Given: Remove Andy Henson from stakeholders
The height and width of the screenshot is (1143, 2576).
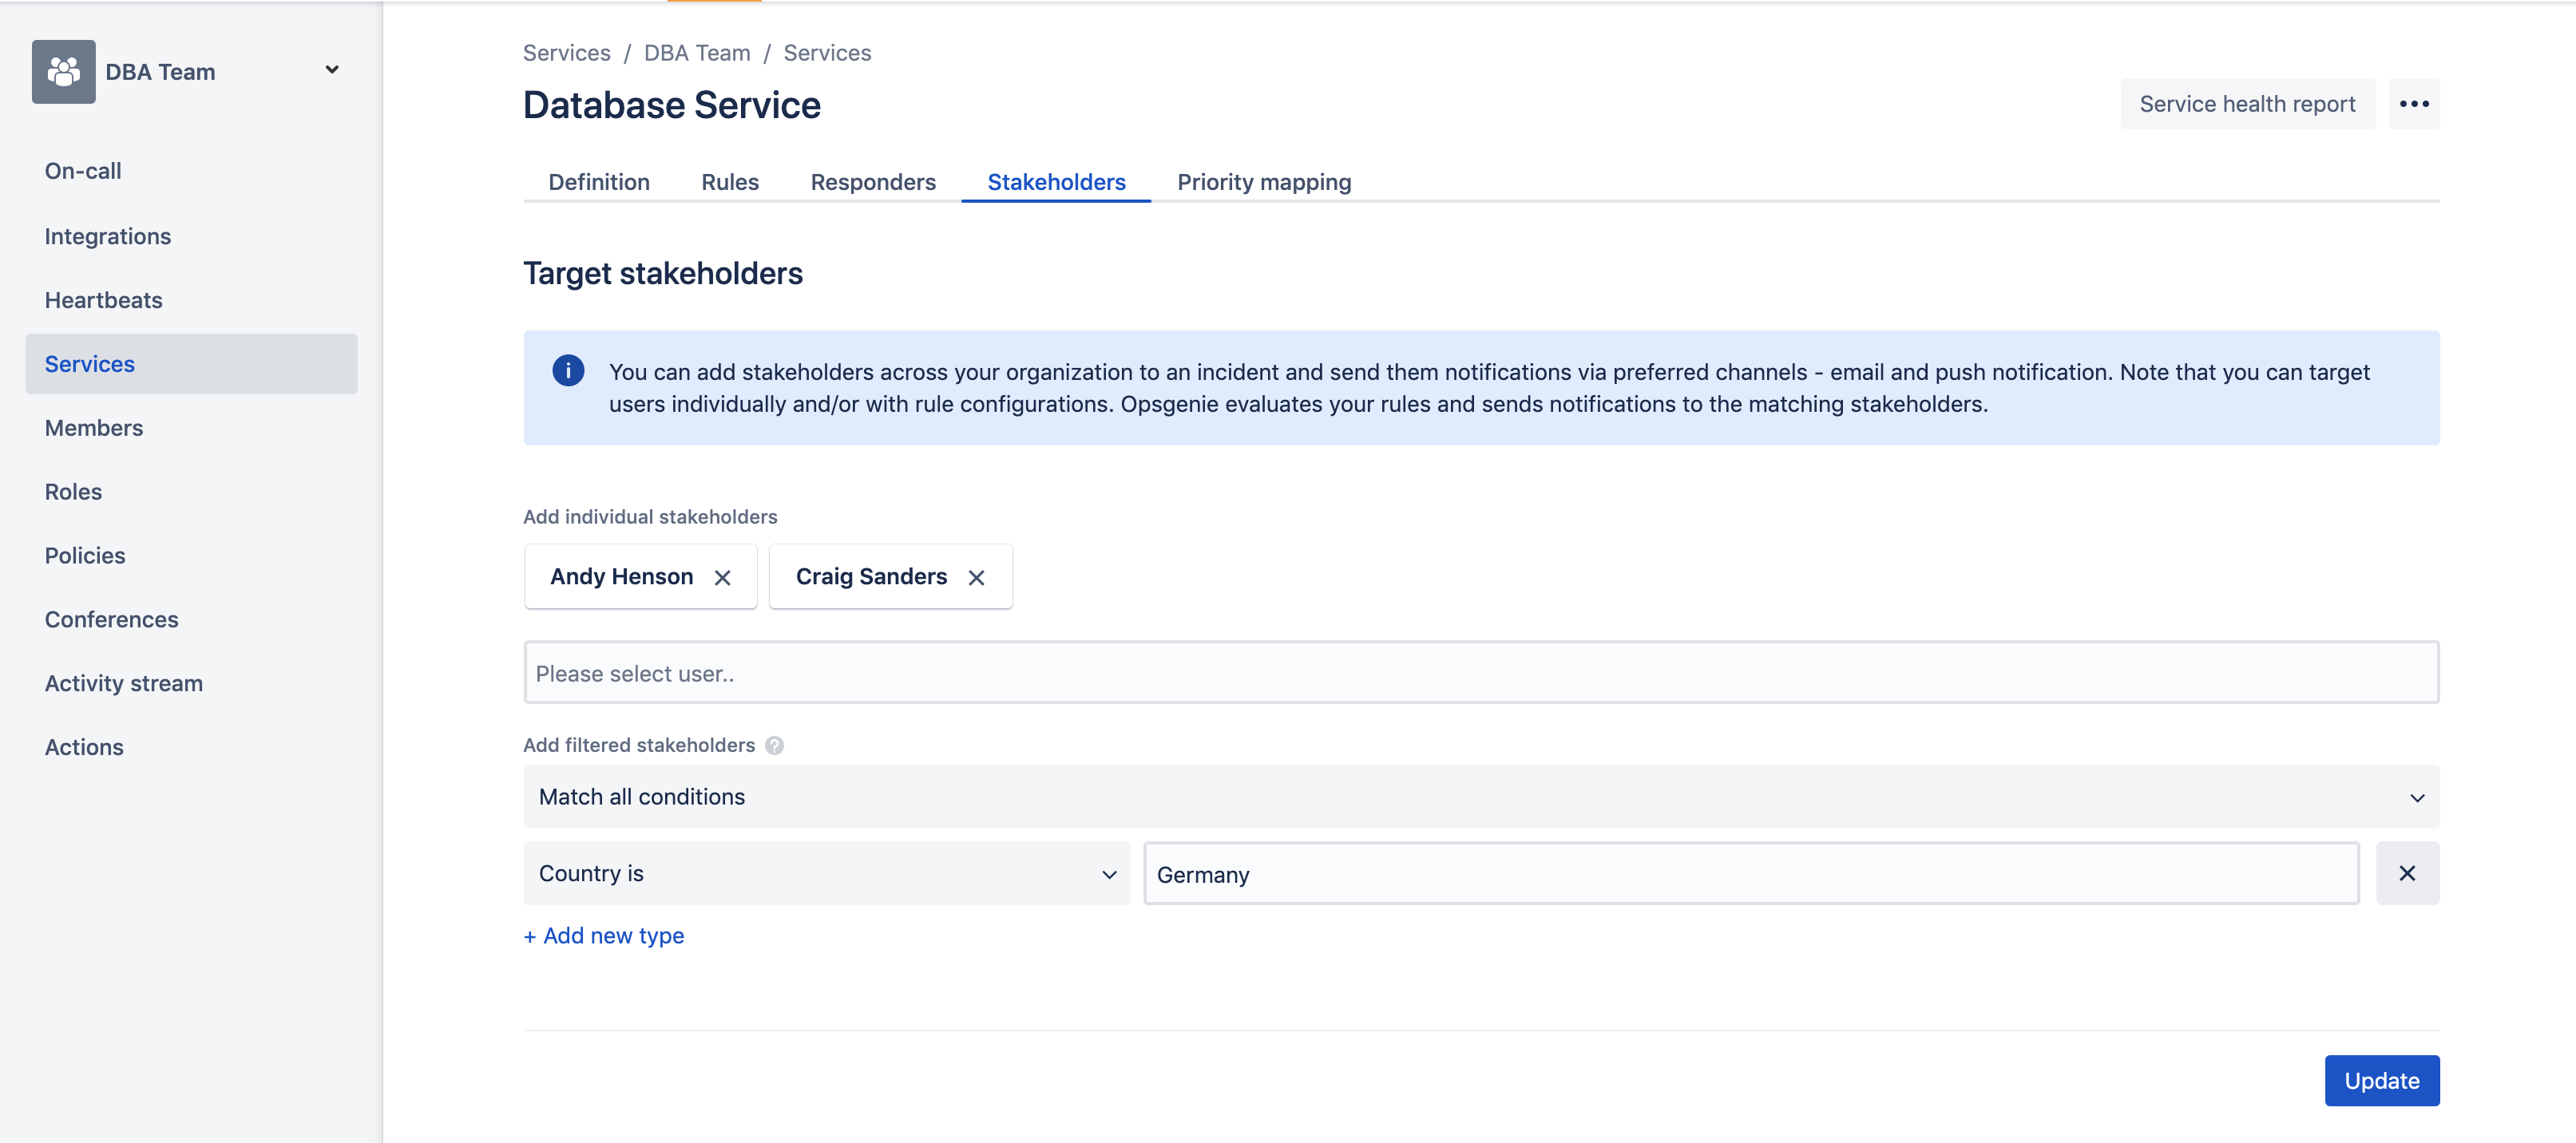Looking at the screenshot, I should pyautogui.click(x=723, y=576).
